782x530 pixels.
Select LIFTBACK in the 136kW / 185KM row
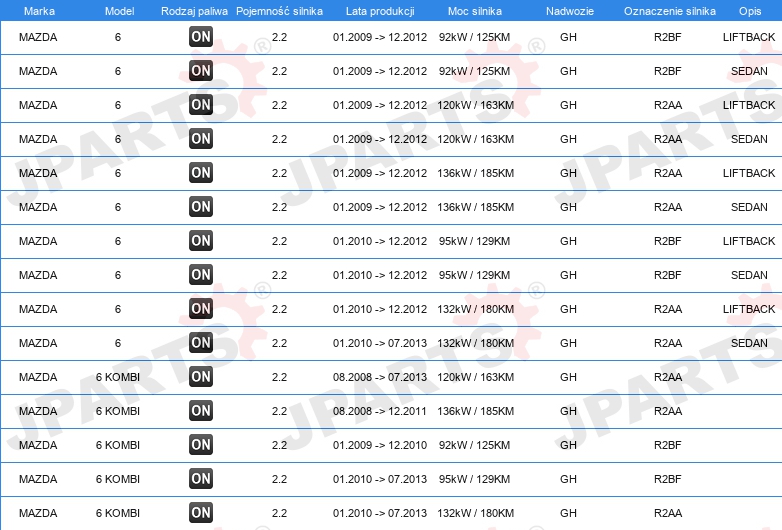point(749,173)
